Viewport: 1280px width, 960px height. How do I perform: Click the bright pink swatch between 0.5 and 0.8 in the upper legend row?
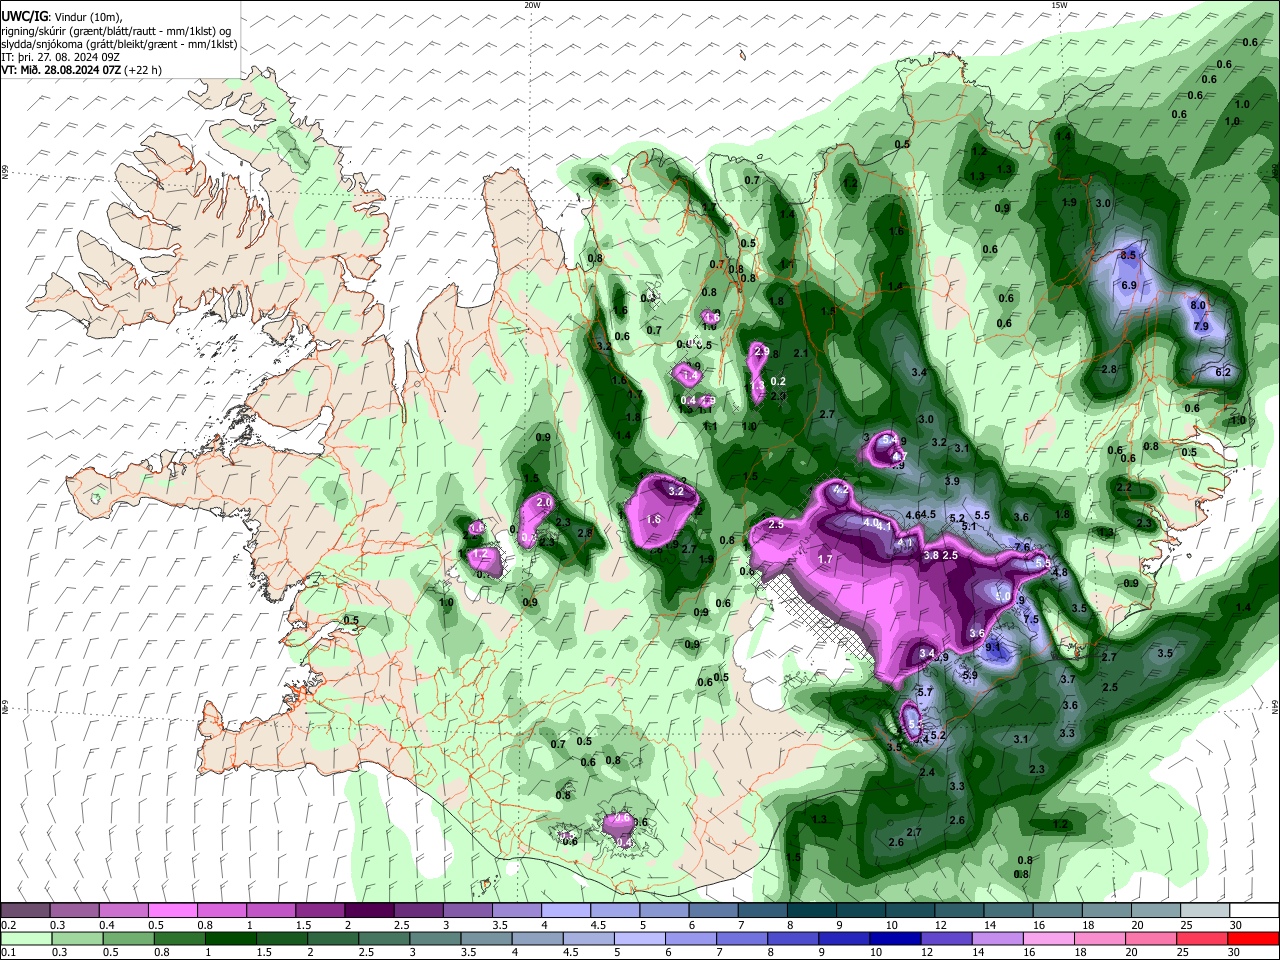click(x=172, y=911)
